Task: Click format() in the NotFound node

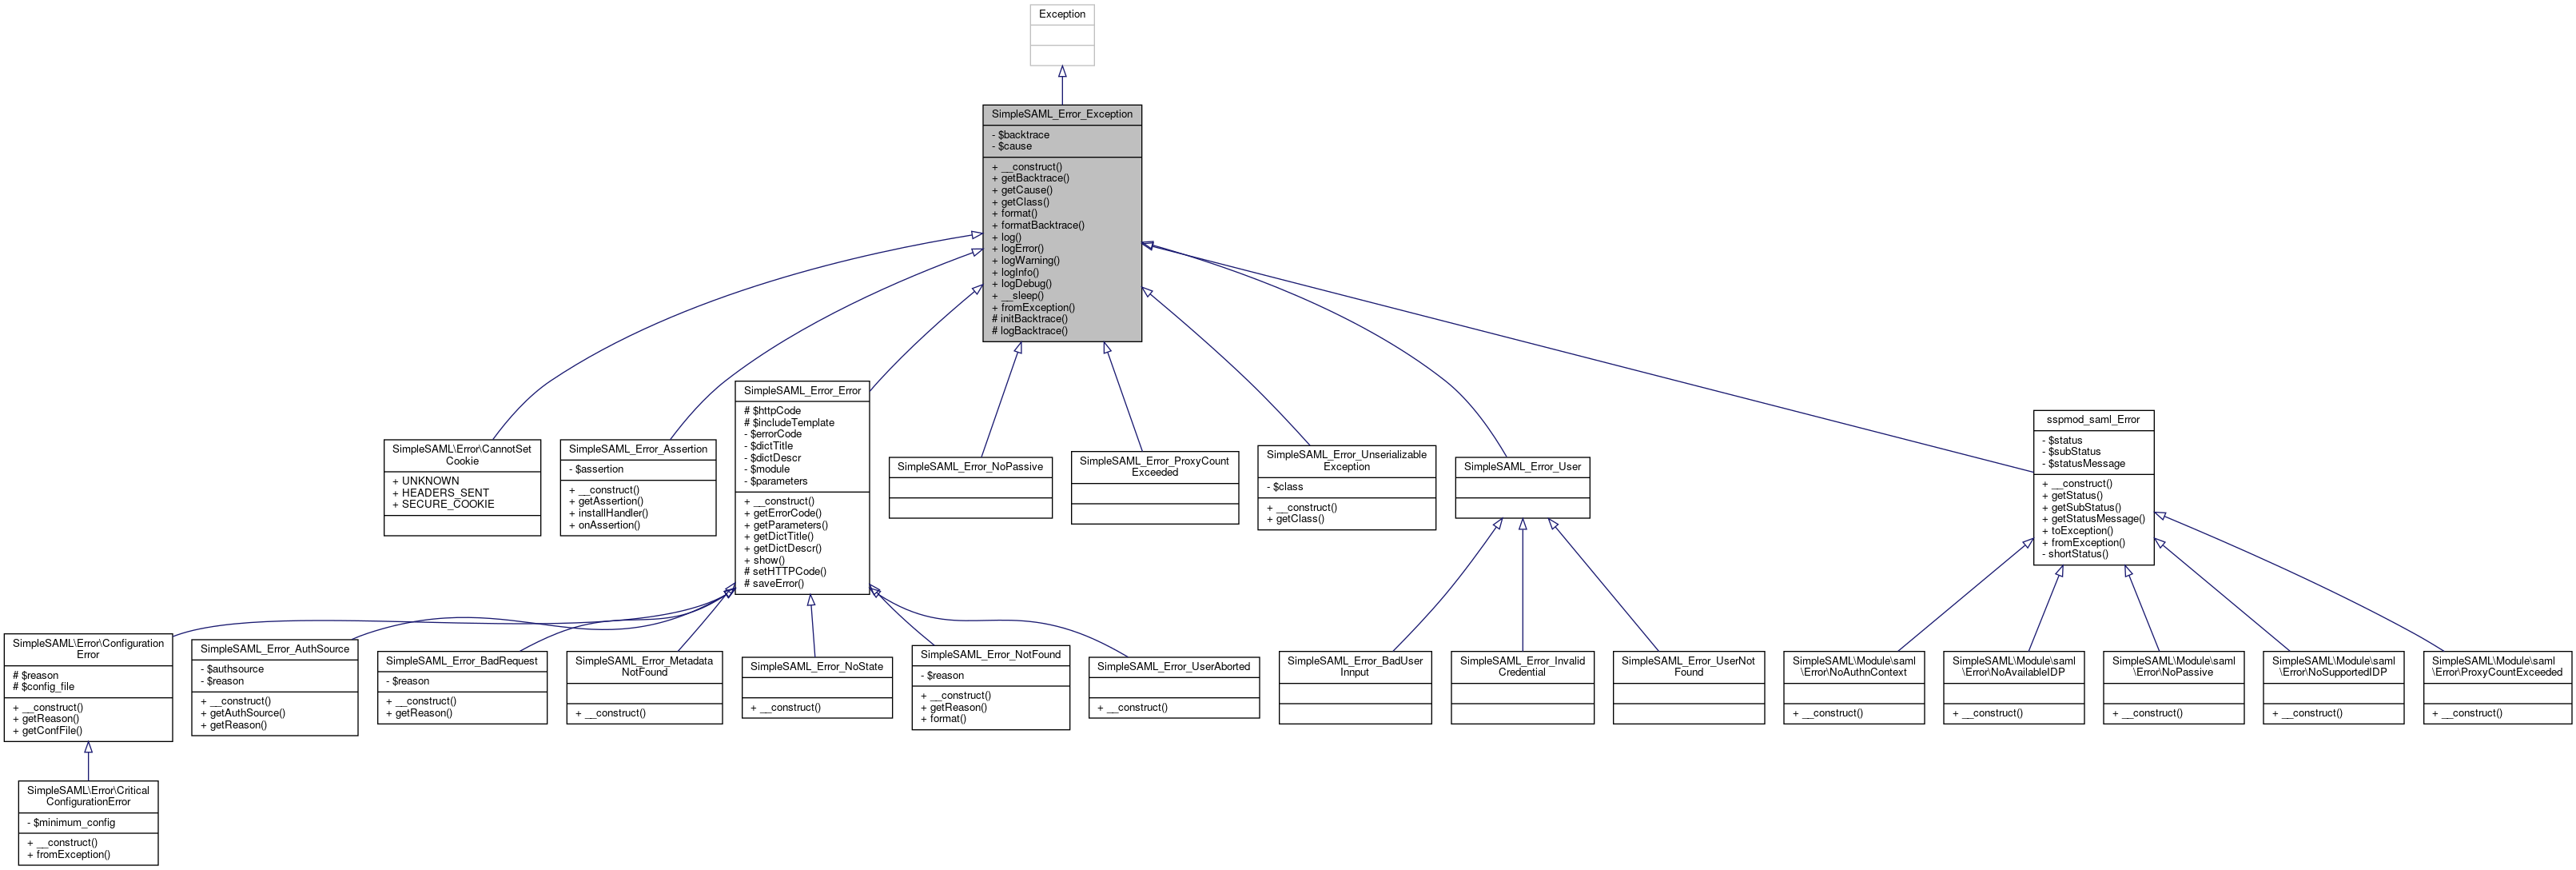Action: coord(943,719)
